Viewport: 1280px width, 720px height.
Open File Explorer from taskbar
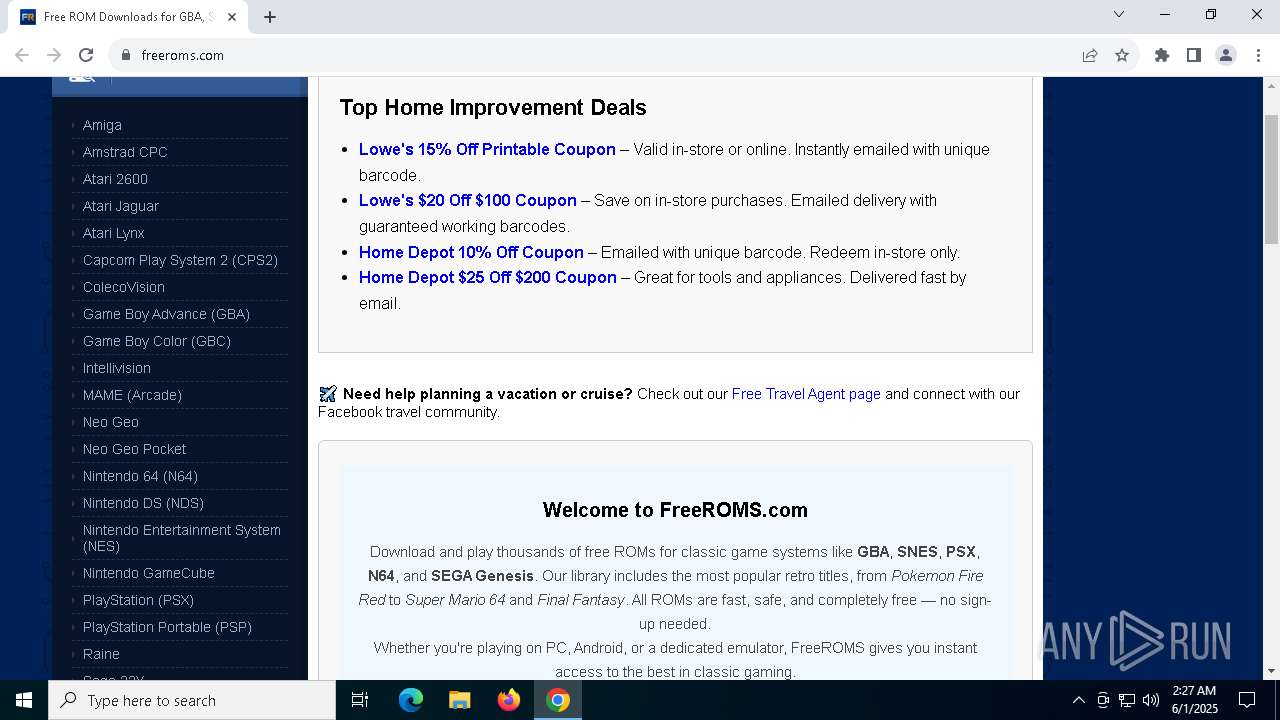coord(460,700)
